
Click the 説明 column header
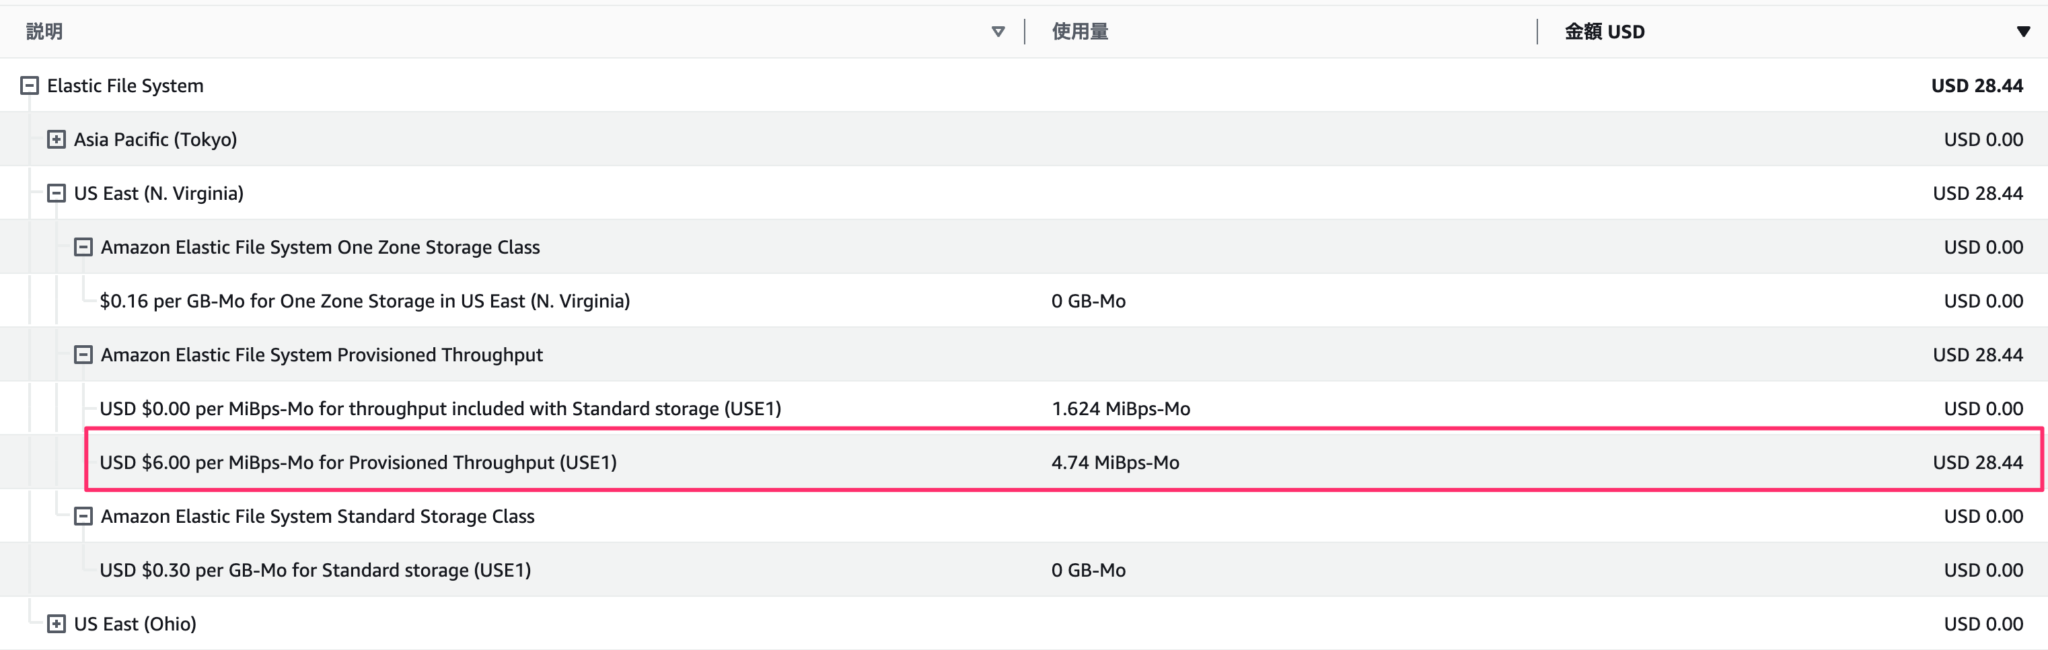43,31
